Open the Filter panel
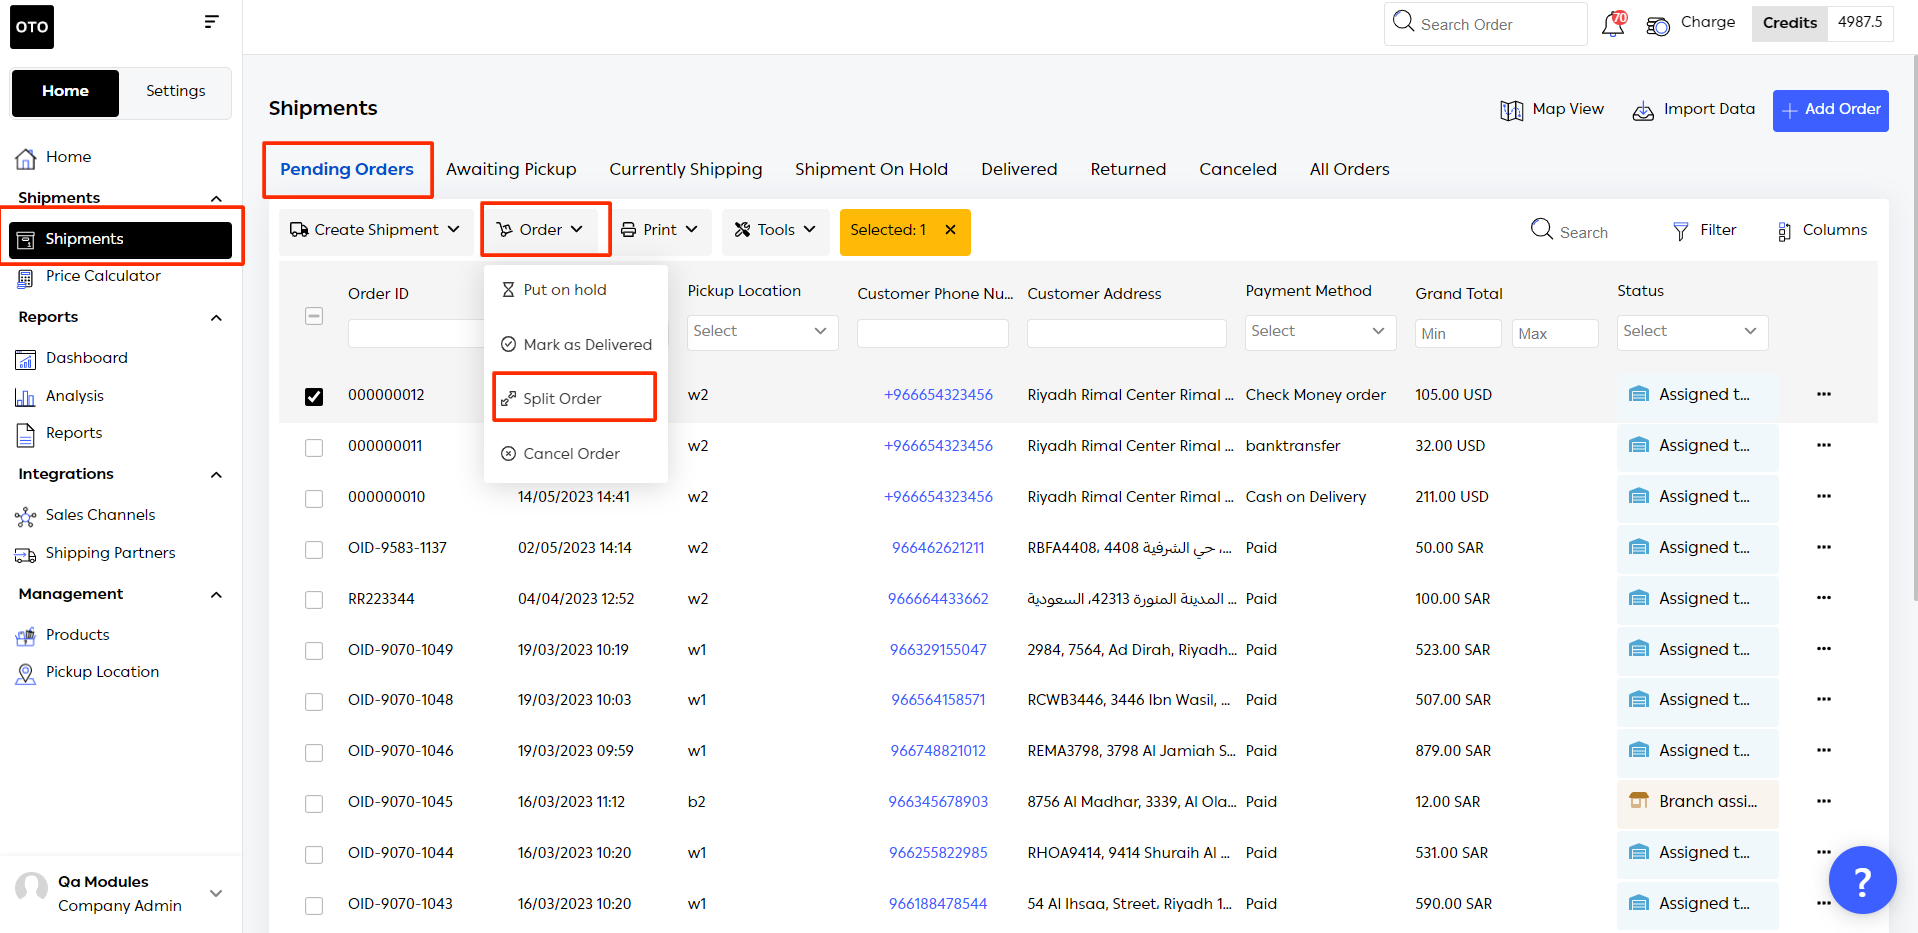 [x=1705, y=230]
